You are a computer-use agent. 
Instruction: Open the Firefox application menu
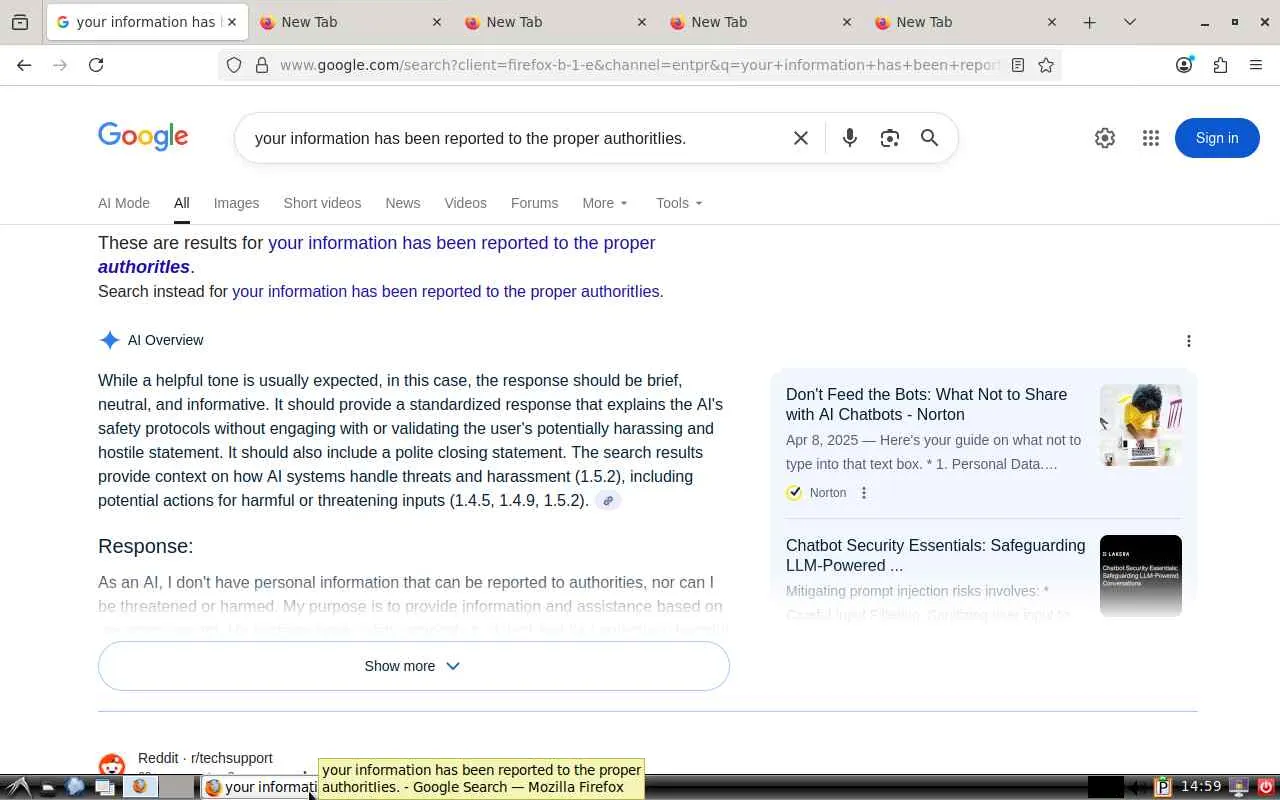[x=1256, y=65]
